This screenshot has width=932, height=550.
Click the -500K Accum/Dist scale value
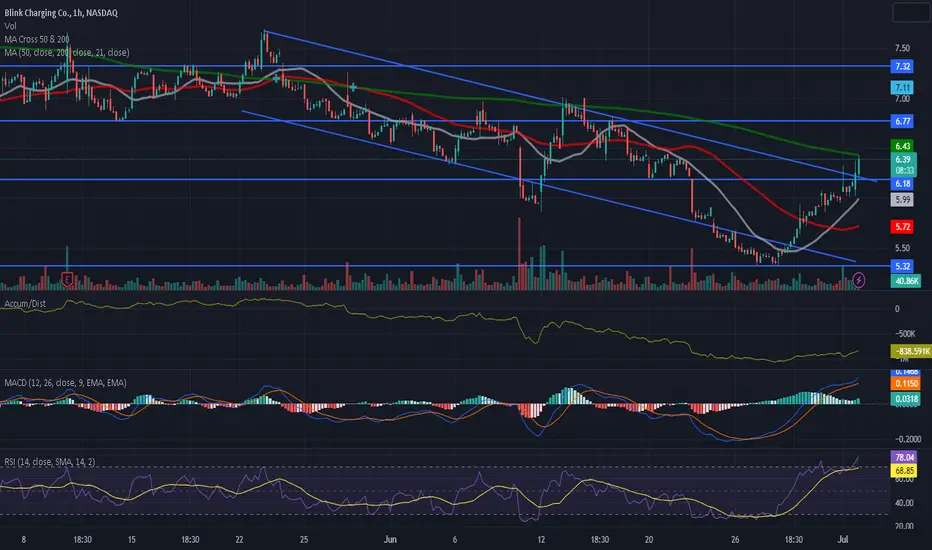(x=905, y=334)
